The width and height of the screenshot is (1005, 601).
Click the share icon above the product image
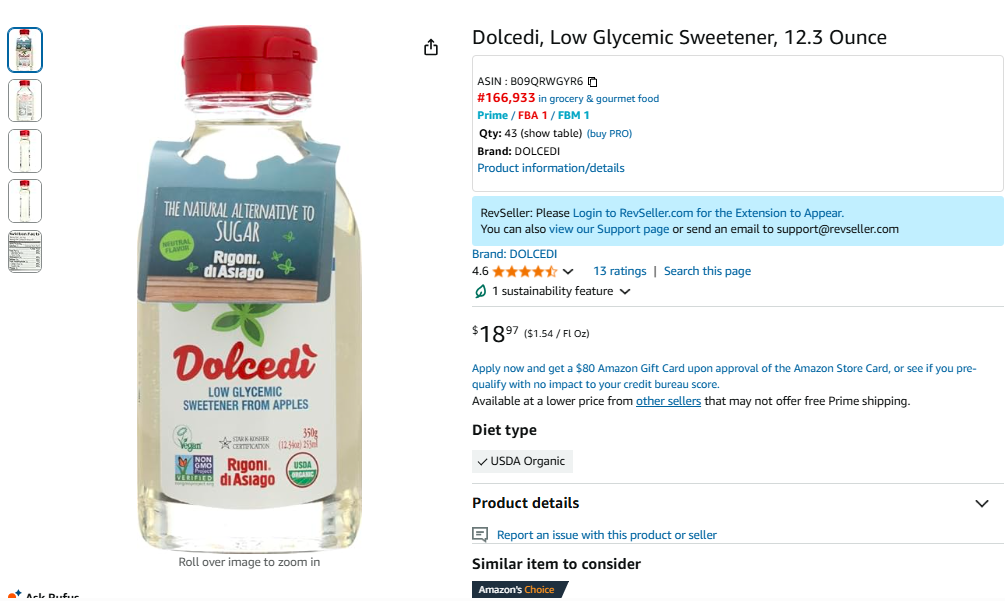[x=431, y=47]
